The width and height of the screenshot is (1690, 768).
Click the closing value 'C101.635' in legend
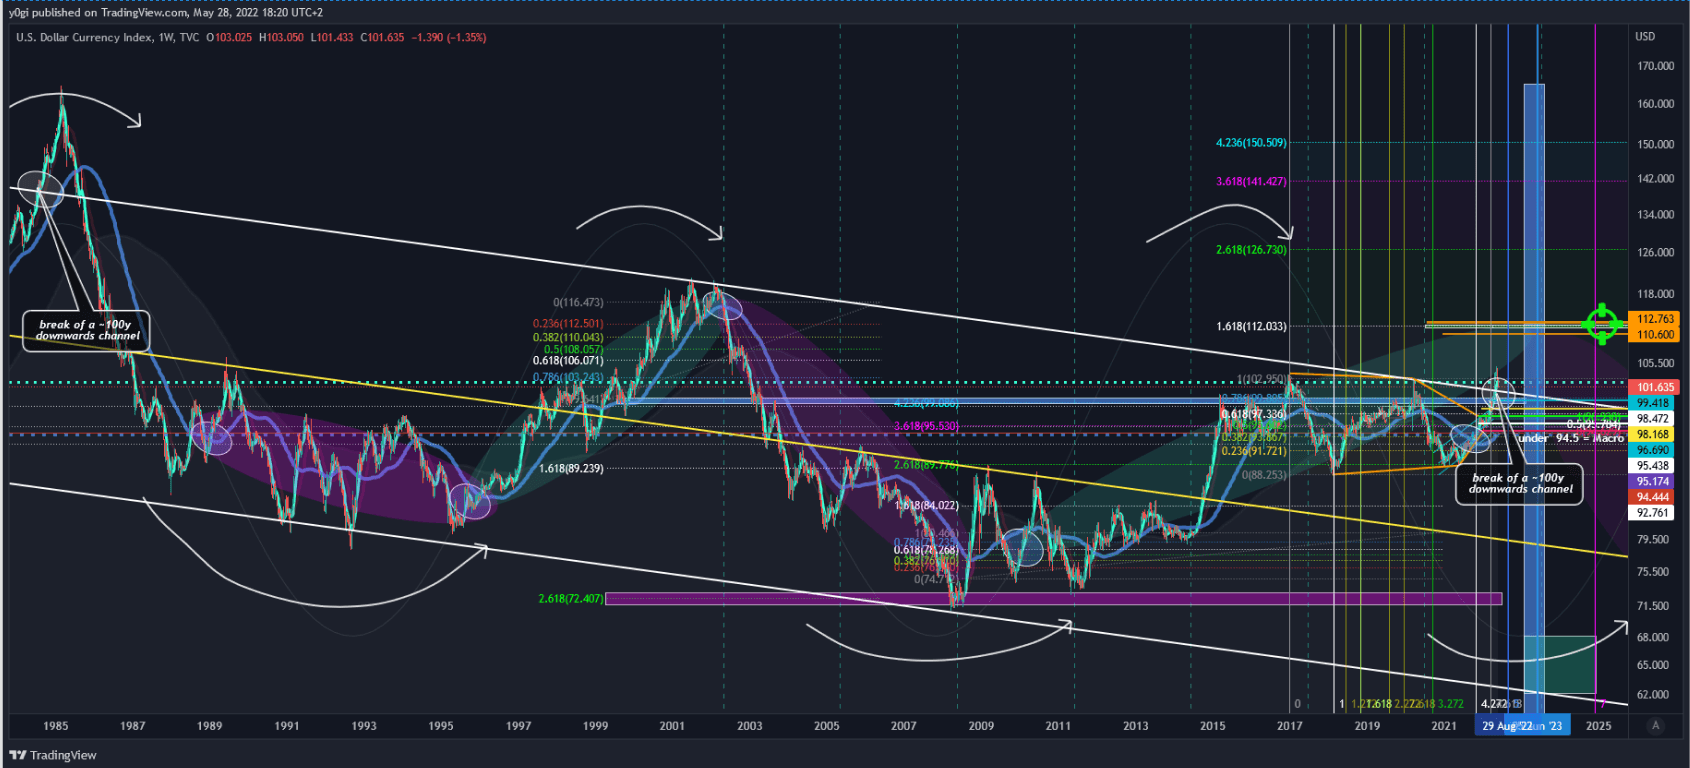point(381,38)
